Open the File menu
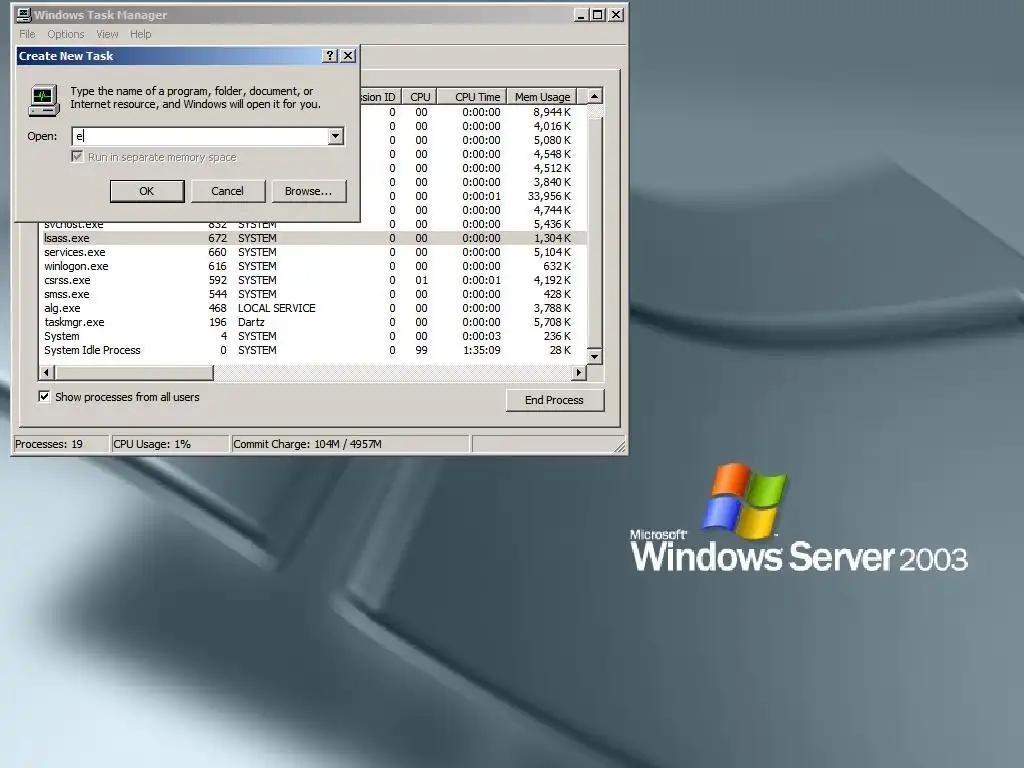The width and height of the screenshot is (1024, 768). [27, 34]
